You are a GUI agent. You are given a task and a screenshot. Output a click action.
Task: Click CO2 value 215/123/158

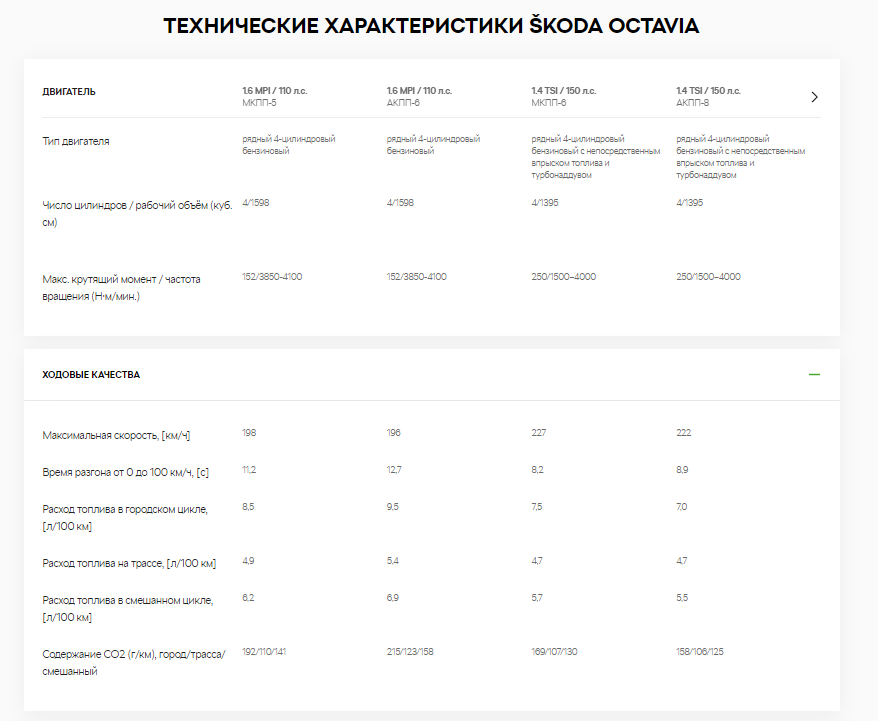410,652
